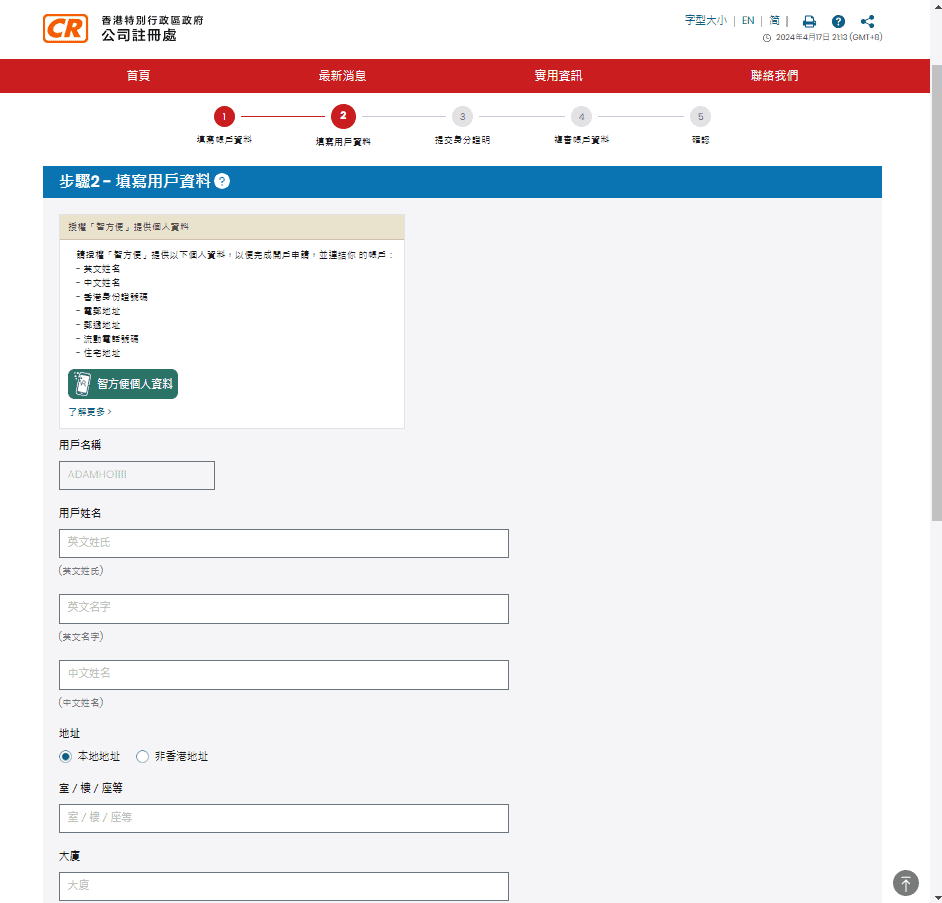This screenshot has height=903, width=942.
Task: Select the 本地地址 radio option
Action: (64, 757)
